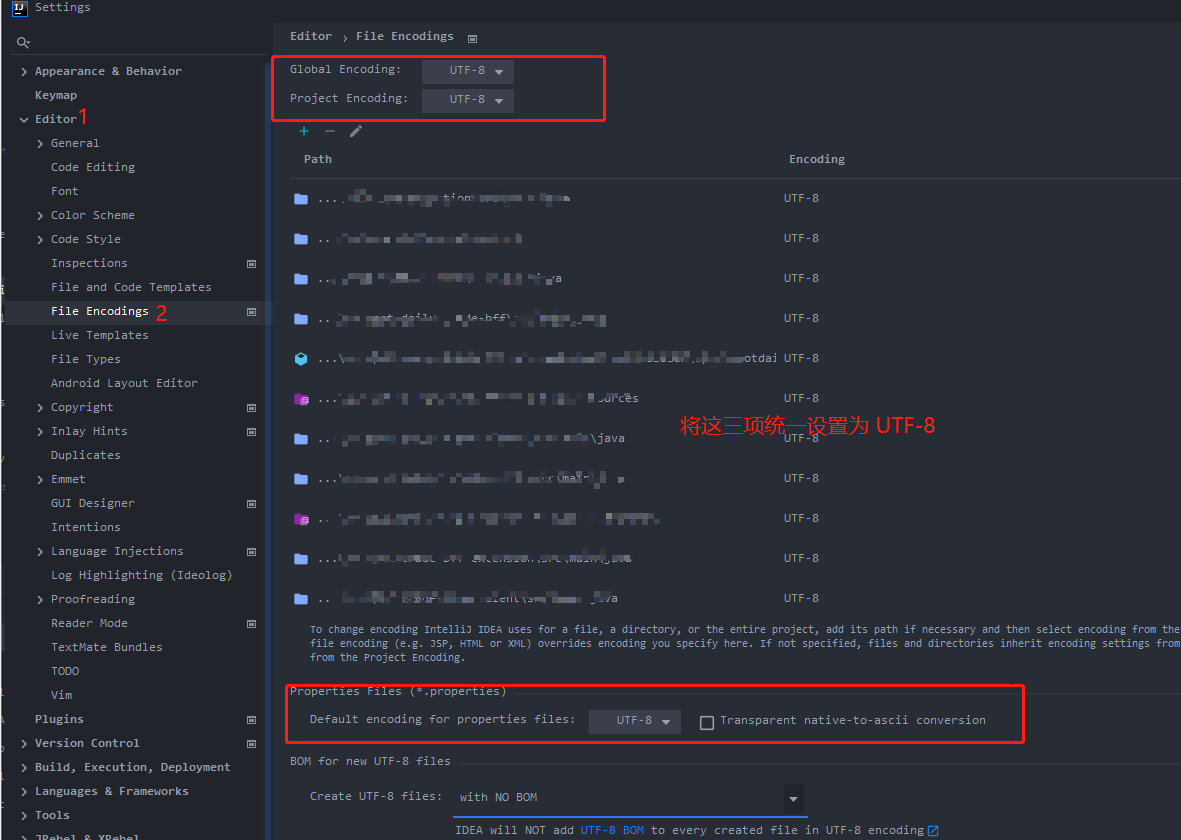The width and height of the screenshot is (1181, 840).
Task: Select Keymap in settings tree
Action: point(56,95)
